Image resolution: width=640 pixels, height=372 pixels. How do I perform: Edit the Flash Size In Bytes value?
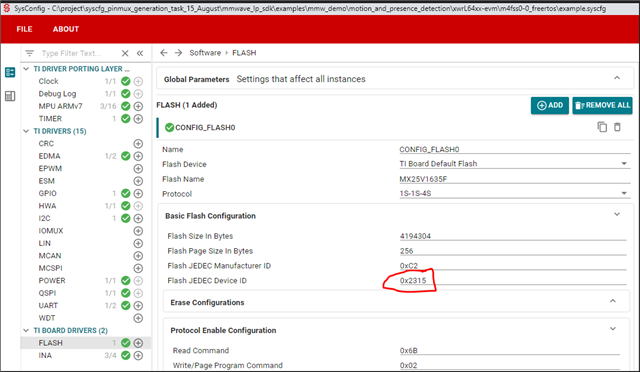(x=513, y=236)
